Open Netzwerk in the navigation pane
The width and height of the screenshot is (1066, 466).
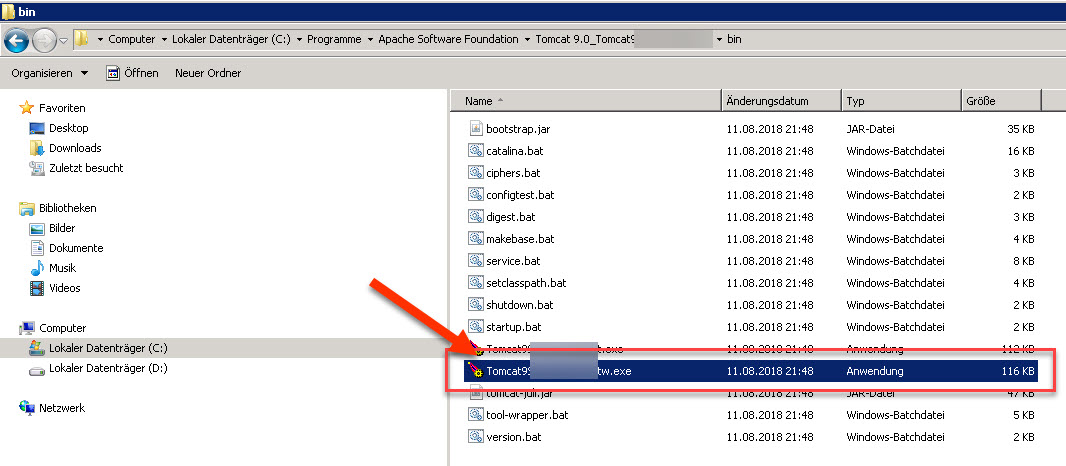(x=62, y=408)
